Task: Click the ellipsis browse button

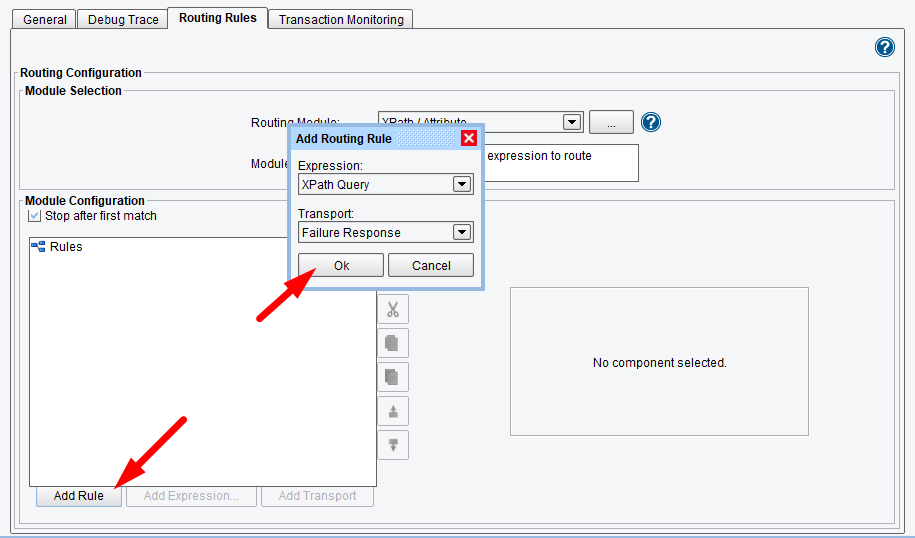Action: (x=611, y=122)
